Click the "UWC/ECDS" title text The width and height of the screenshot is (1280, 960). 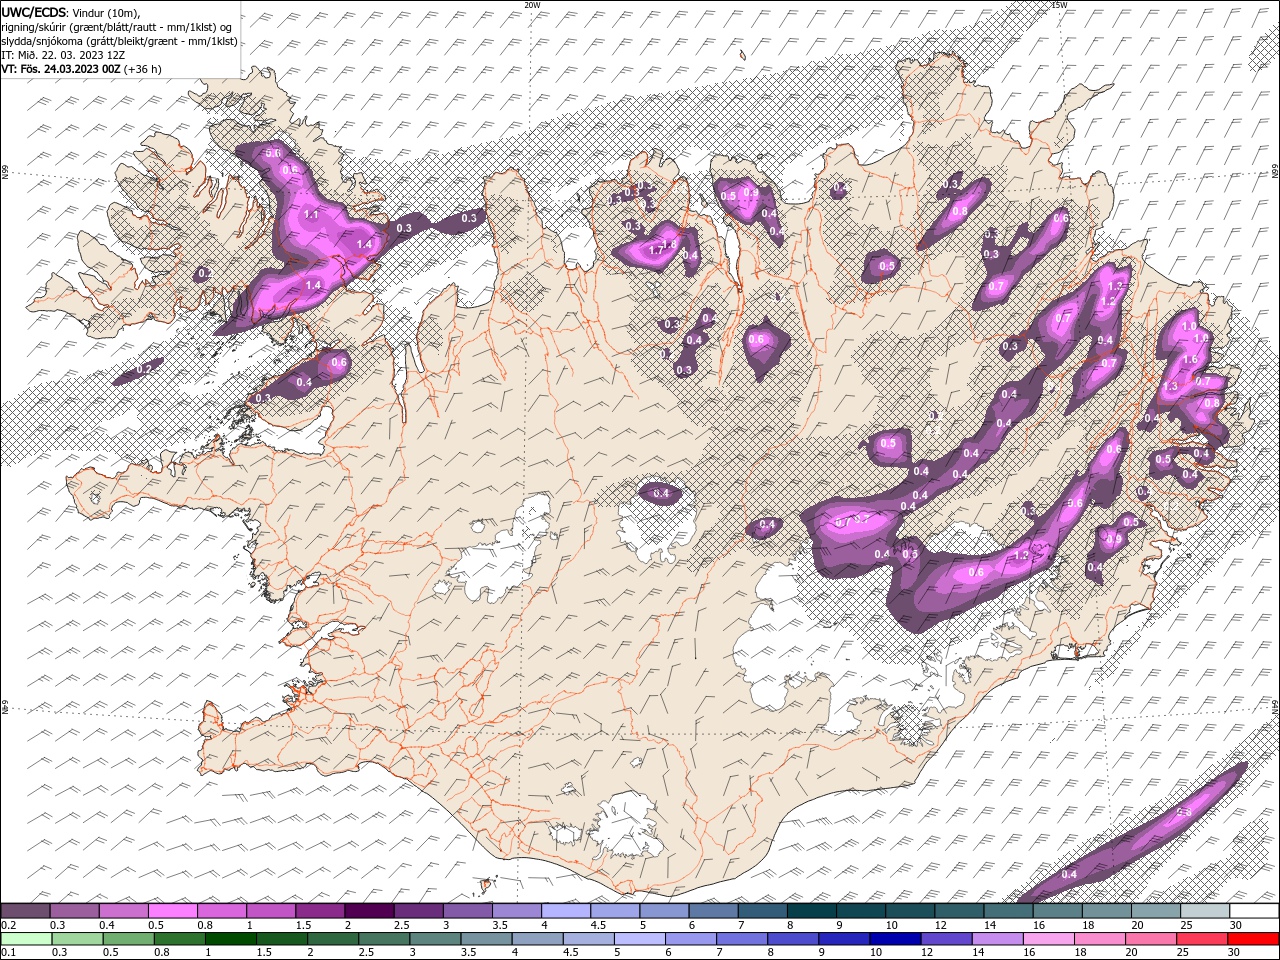[x=33, y=12]
